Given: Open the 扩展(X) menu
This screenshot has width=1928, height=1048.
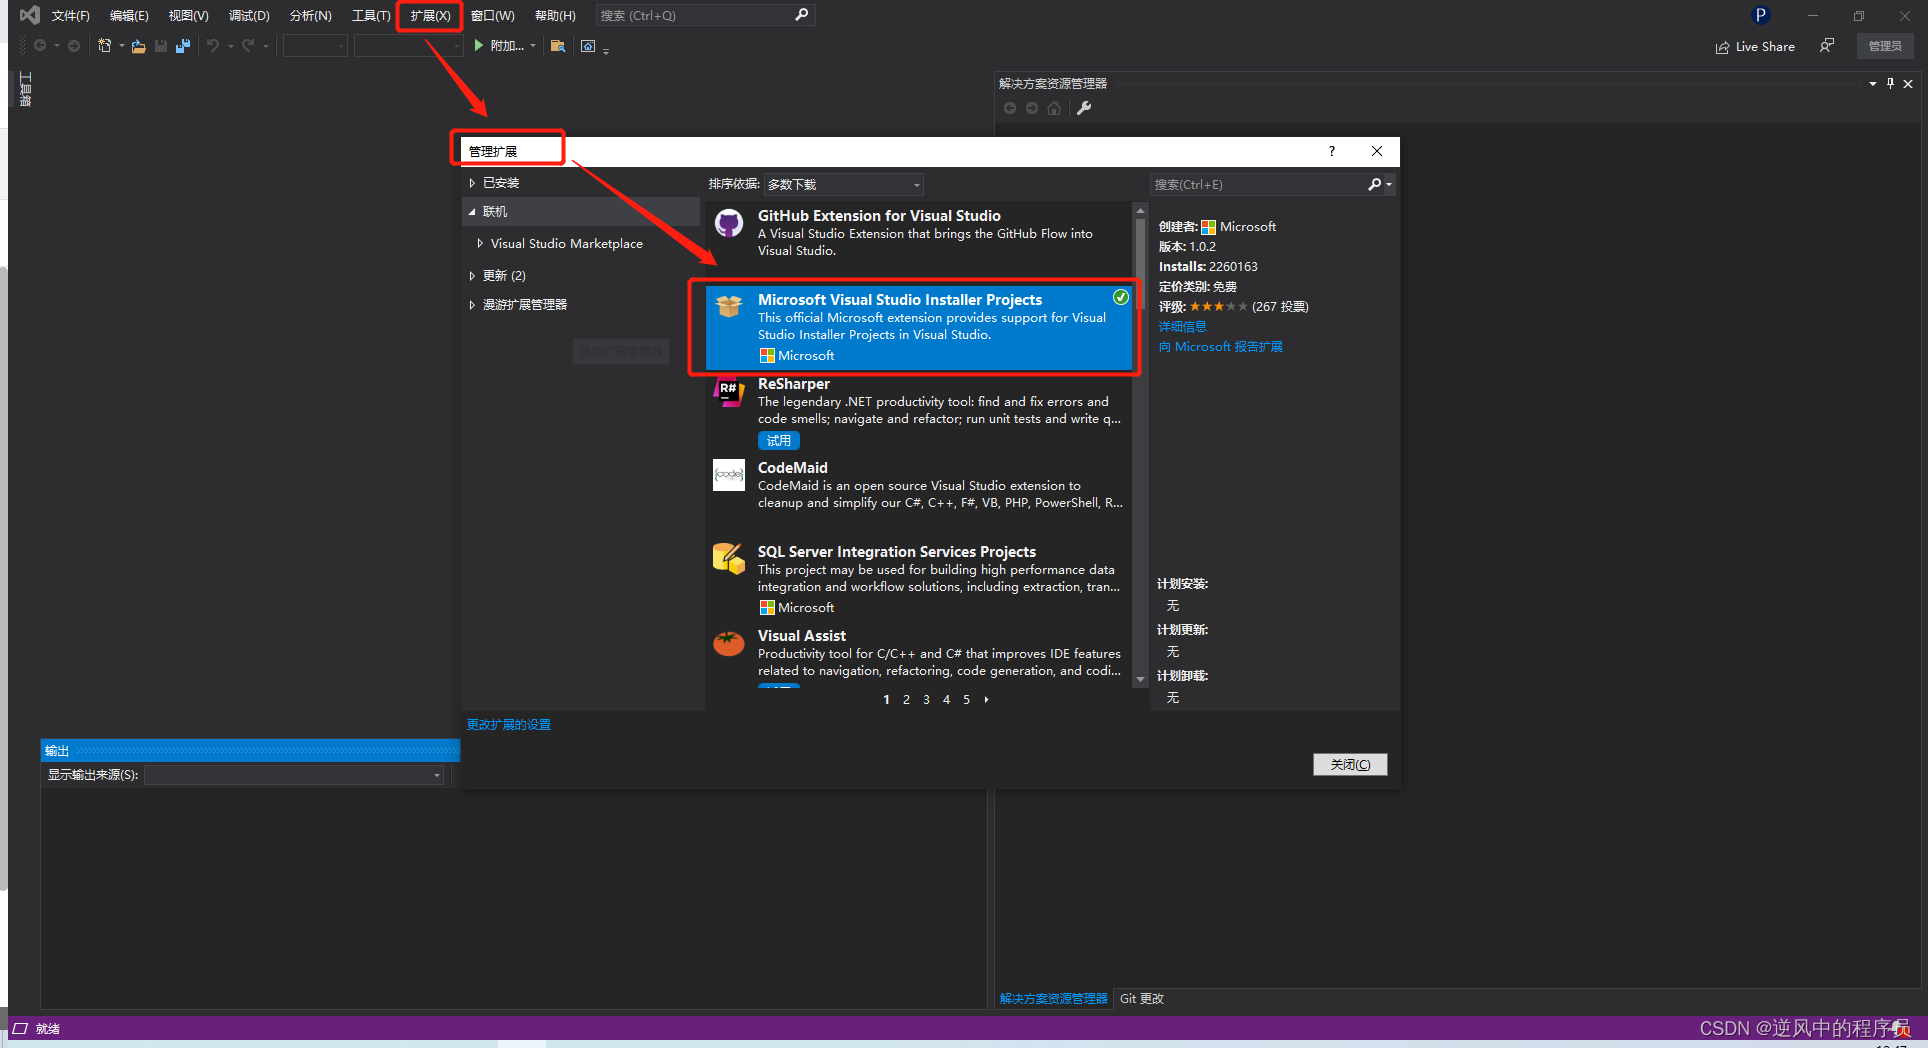Looking at the screenshot, I should [431, 15].
